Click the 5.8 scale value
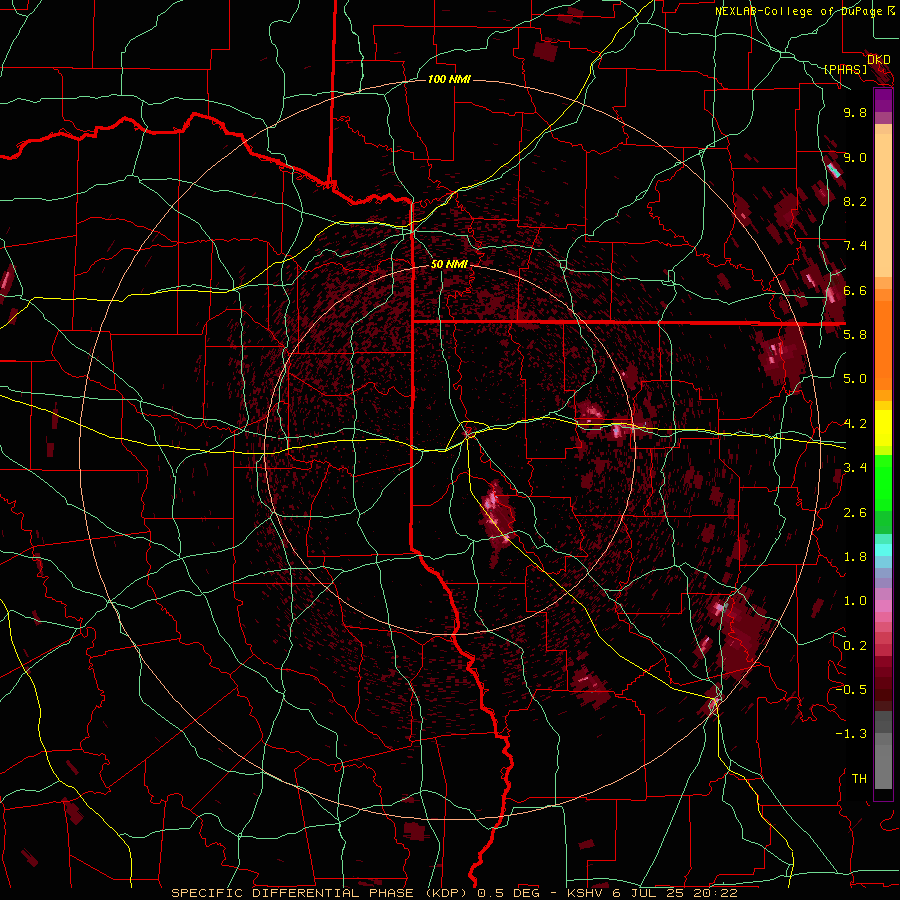 [x=855, y=335]
